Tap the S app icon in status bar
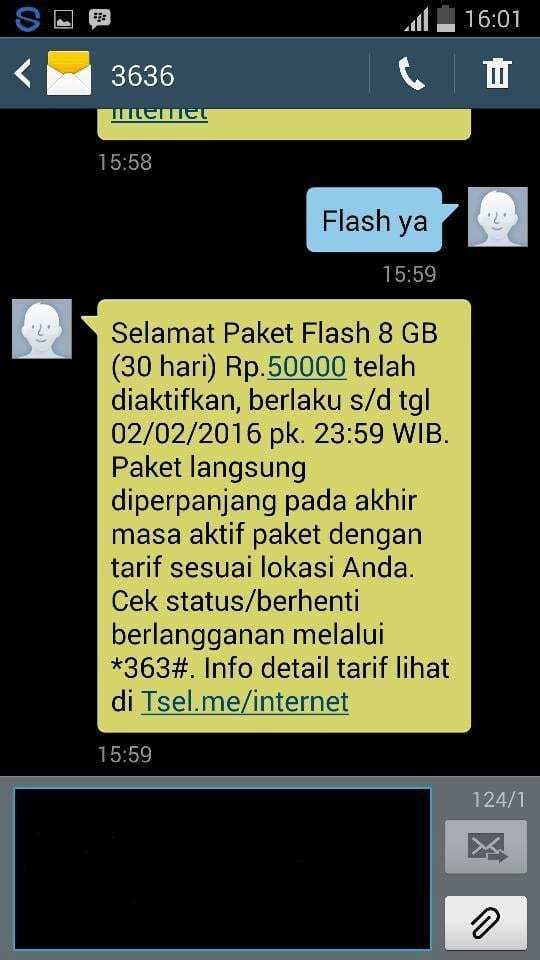Image resolution: width=540 pixels, height=960 pixels. tap(27, 19)
